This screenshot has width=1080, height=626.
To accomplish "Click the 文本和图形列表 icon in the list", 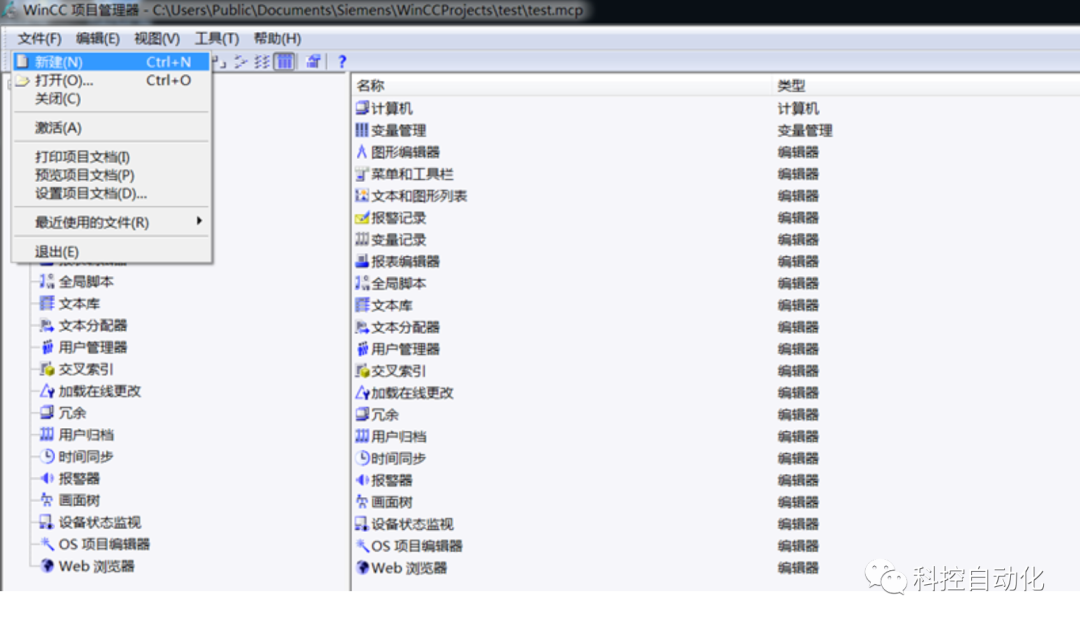I will coord(362,196).
